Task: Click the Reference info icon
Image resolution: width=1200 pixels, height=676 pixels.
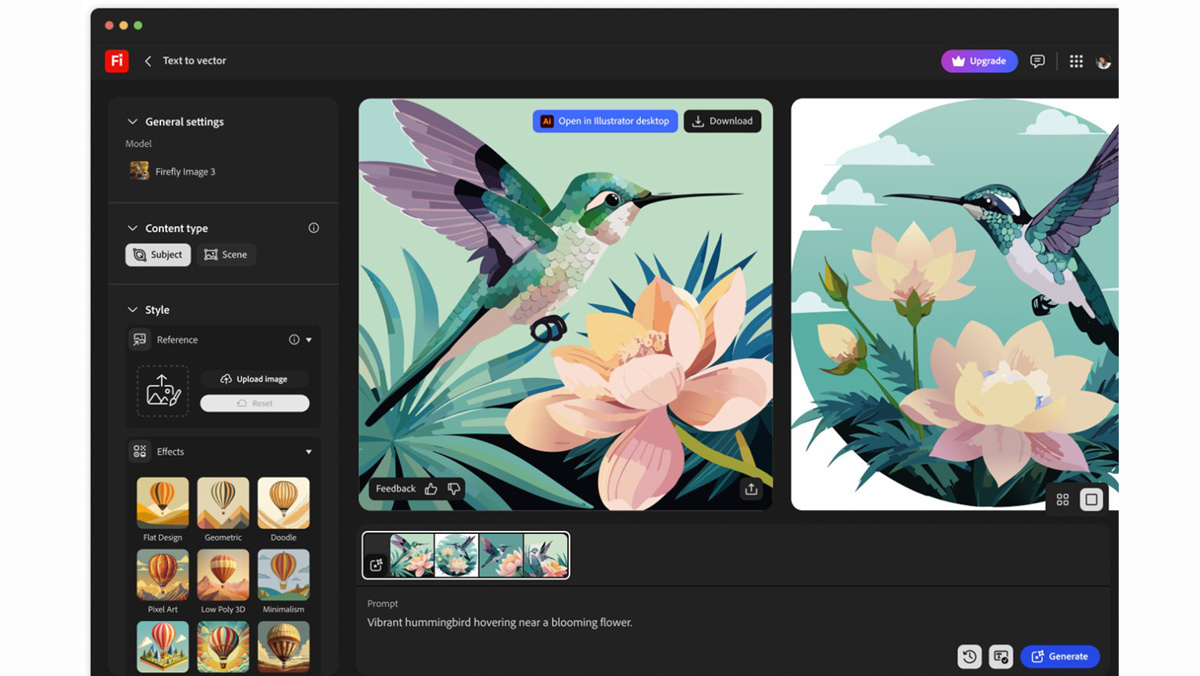Action: pyautogui.click(x=294, y=340)
